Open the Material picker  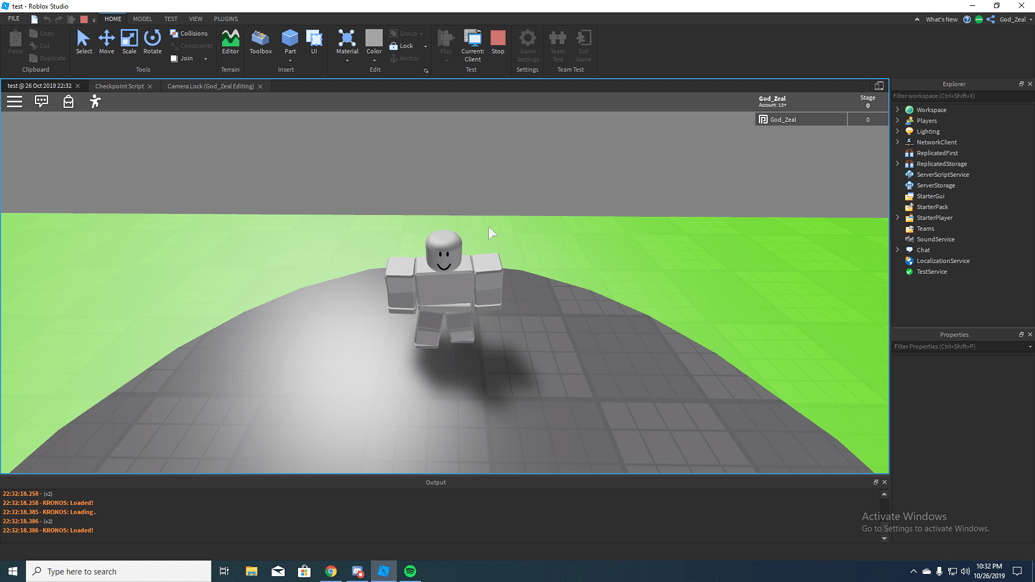pos(346,40)
